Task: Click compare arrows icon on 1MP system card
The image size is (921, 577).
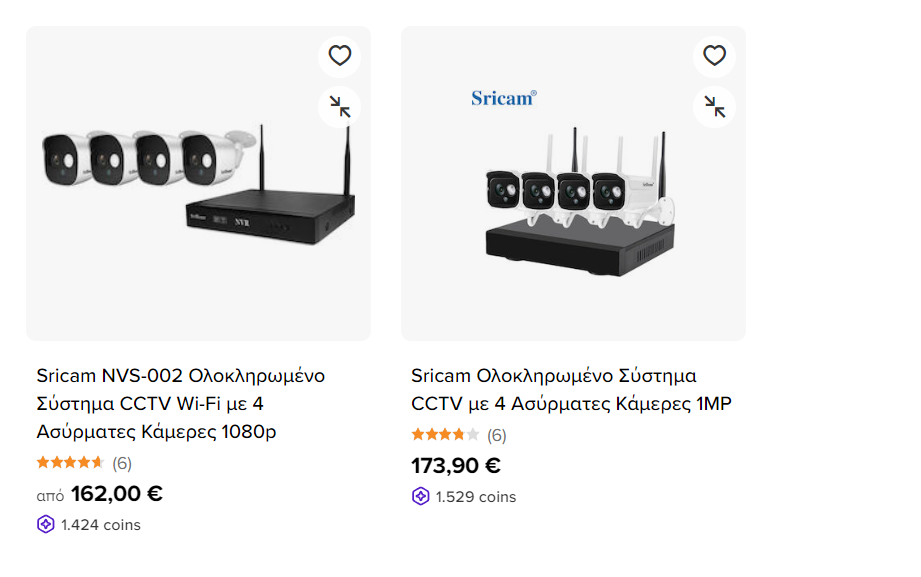Action: coord(714,107)
